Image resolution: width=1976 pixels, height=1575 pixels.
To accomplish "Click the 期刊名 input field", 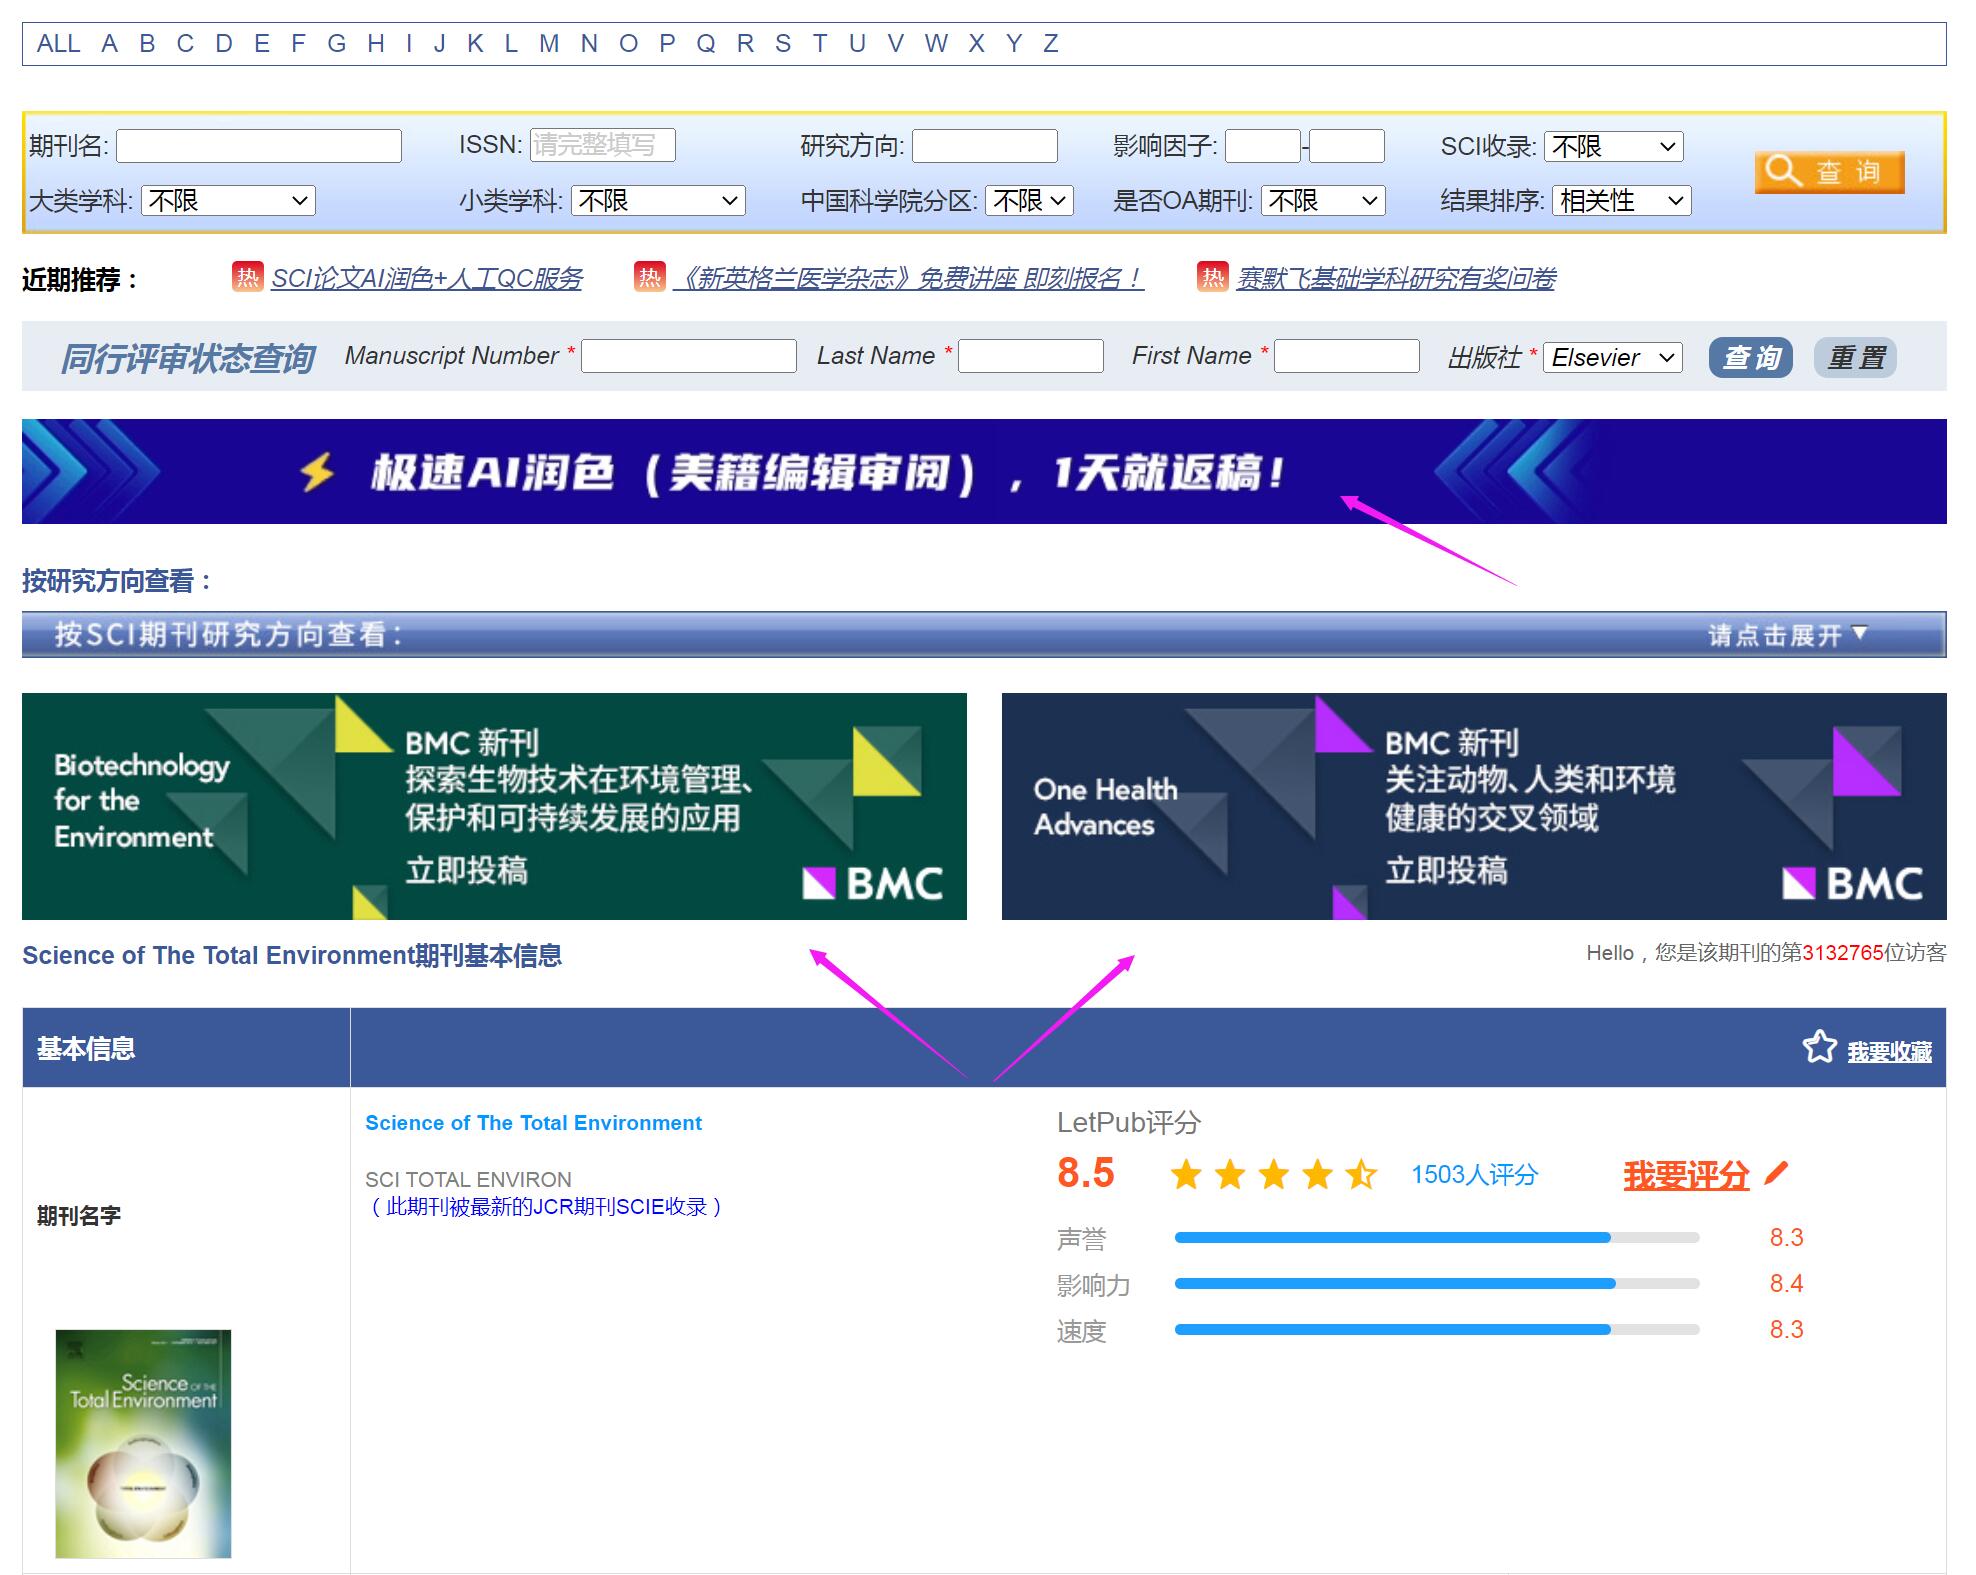I will click(x=259, y=146).
